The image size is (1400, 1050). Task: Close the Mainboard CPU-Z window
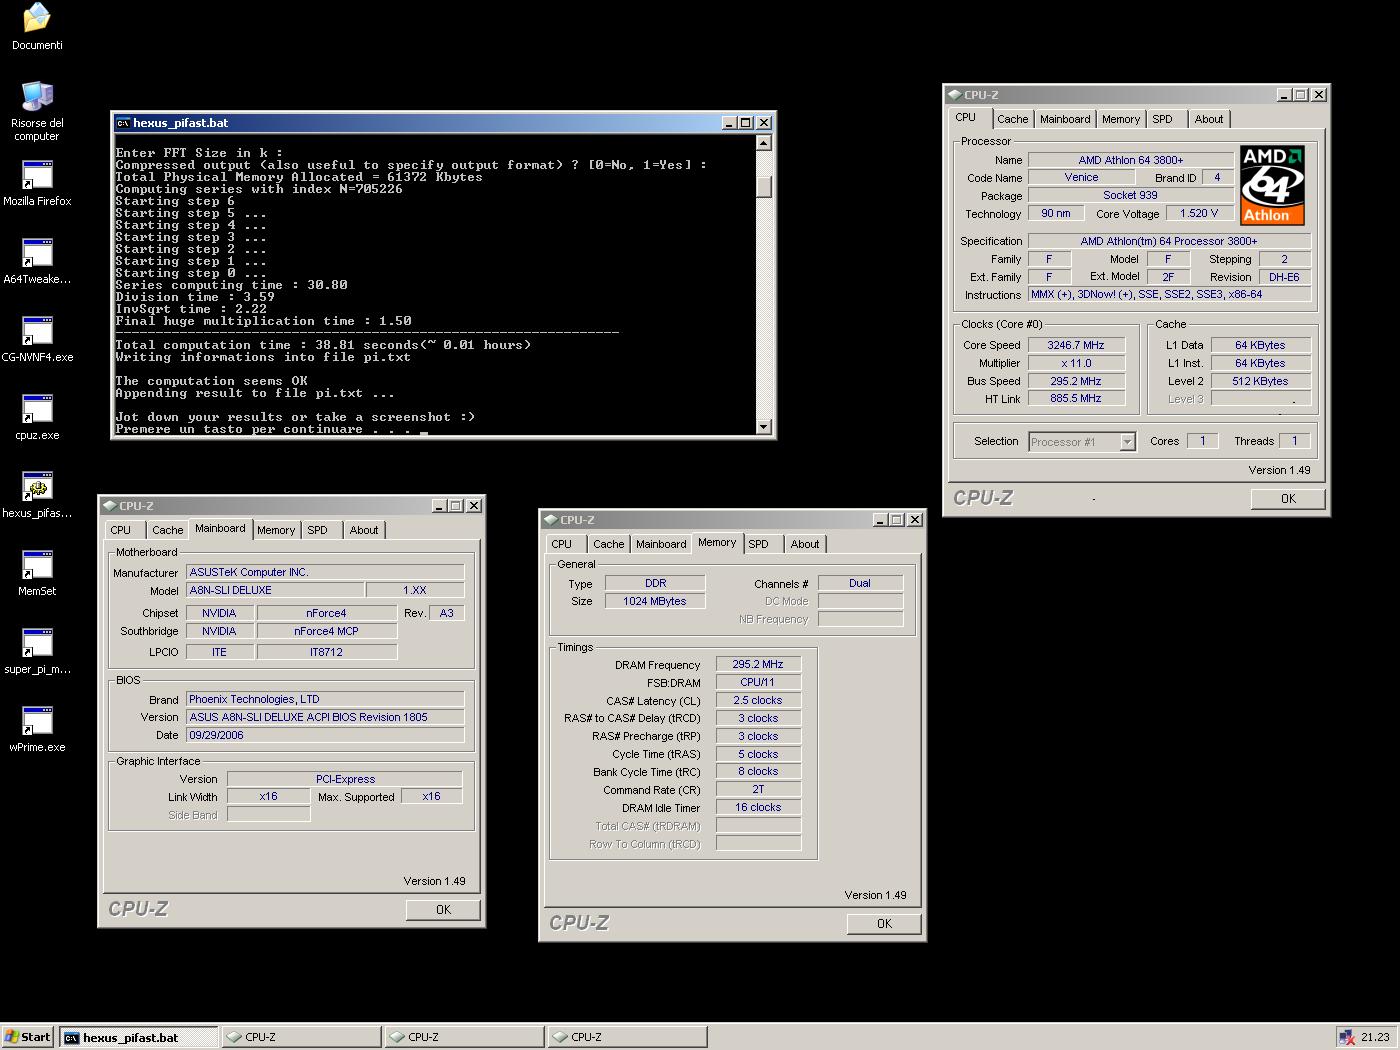pyautogui.click(x=474, y=506)
